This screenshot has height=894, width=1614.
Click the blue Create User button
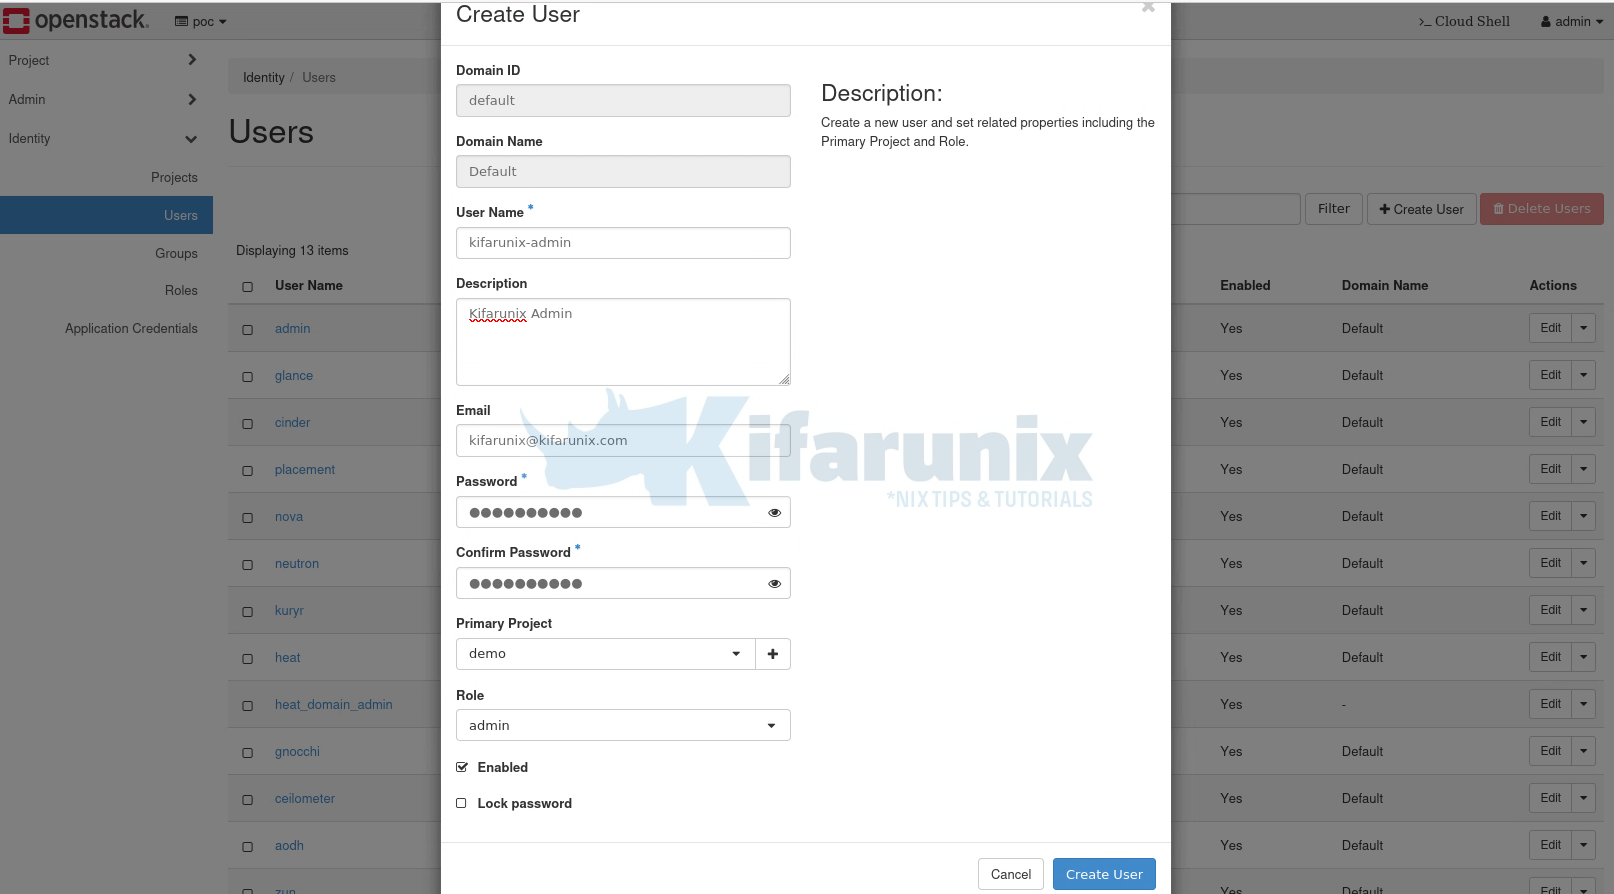pos(1103,874)
